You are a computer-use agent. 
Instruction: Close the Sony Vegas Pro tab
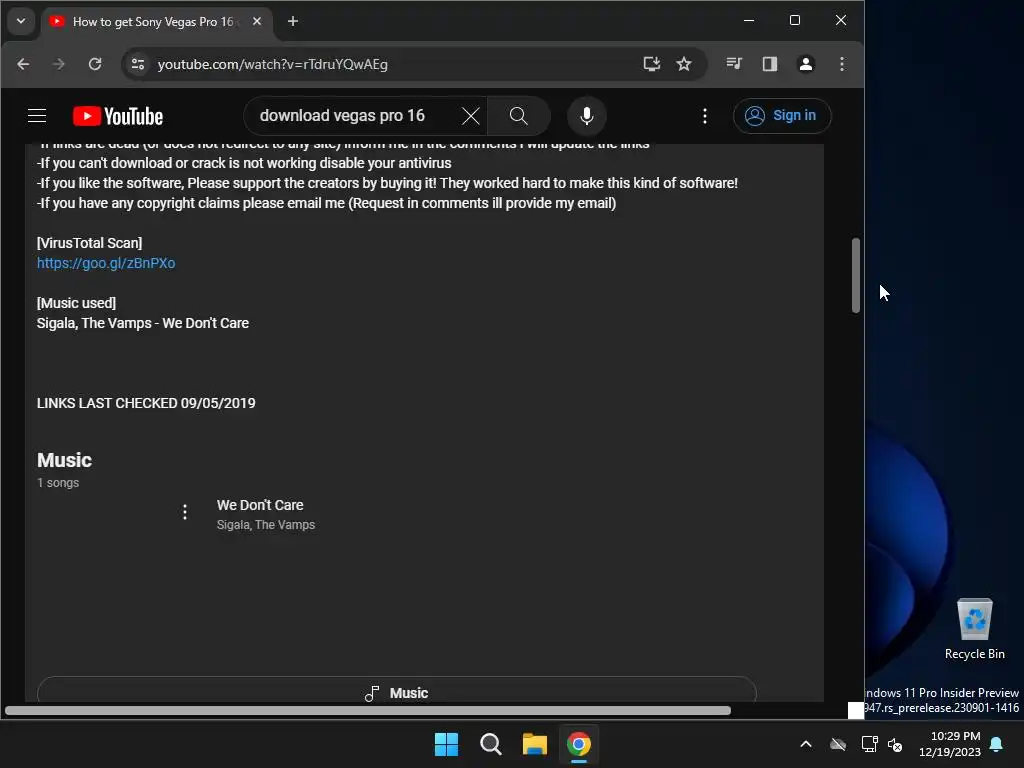[x=257, y=22]
